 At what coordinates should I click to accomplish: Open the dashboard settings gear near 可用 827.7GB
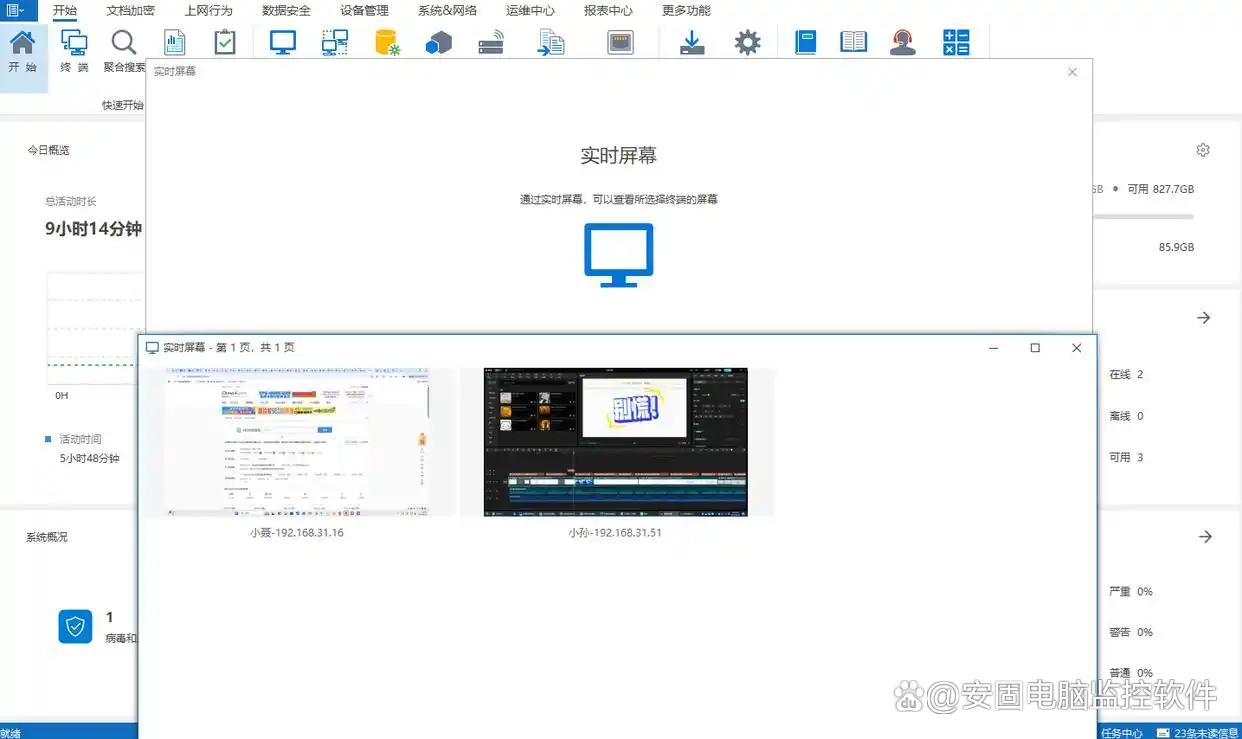pyautogui.click(x=1203, y=150)
